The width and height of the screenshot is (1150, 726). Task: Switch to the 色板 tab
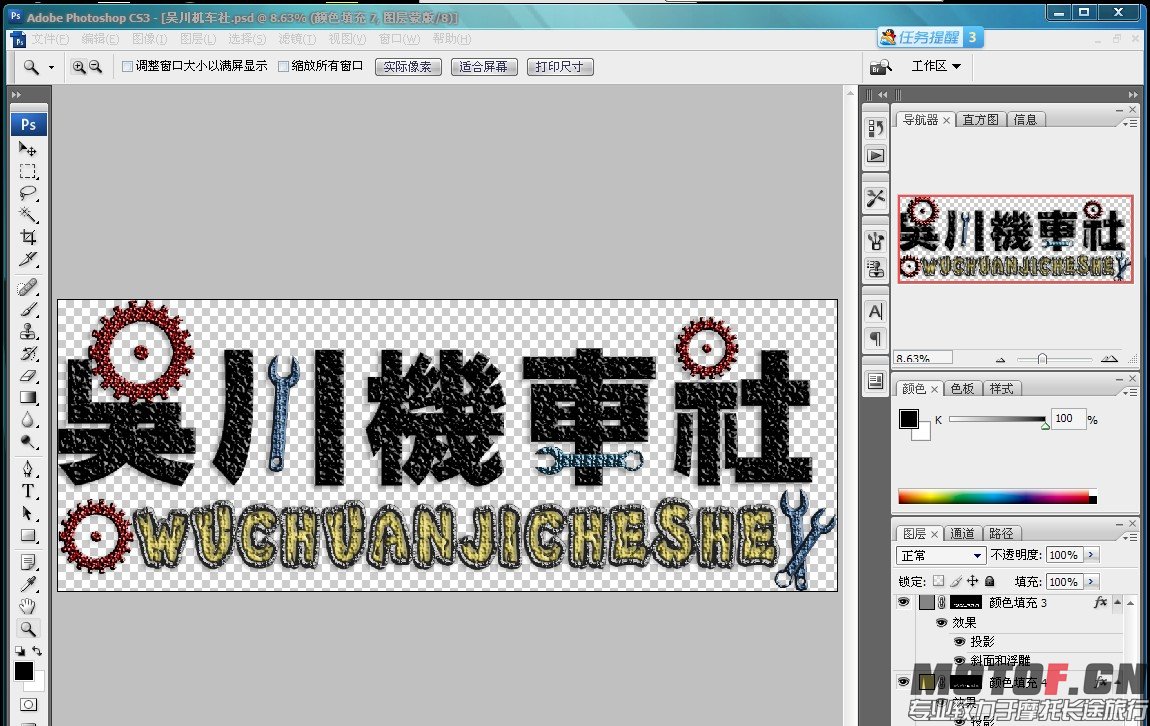tap(962, 389)
